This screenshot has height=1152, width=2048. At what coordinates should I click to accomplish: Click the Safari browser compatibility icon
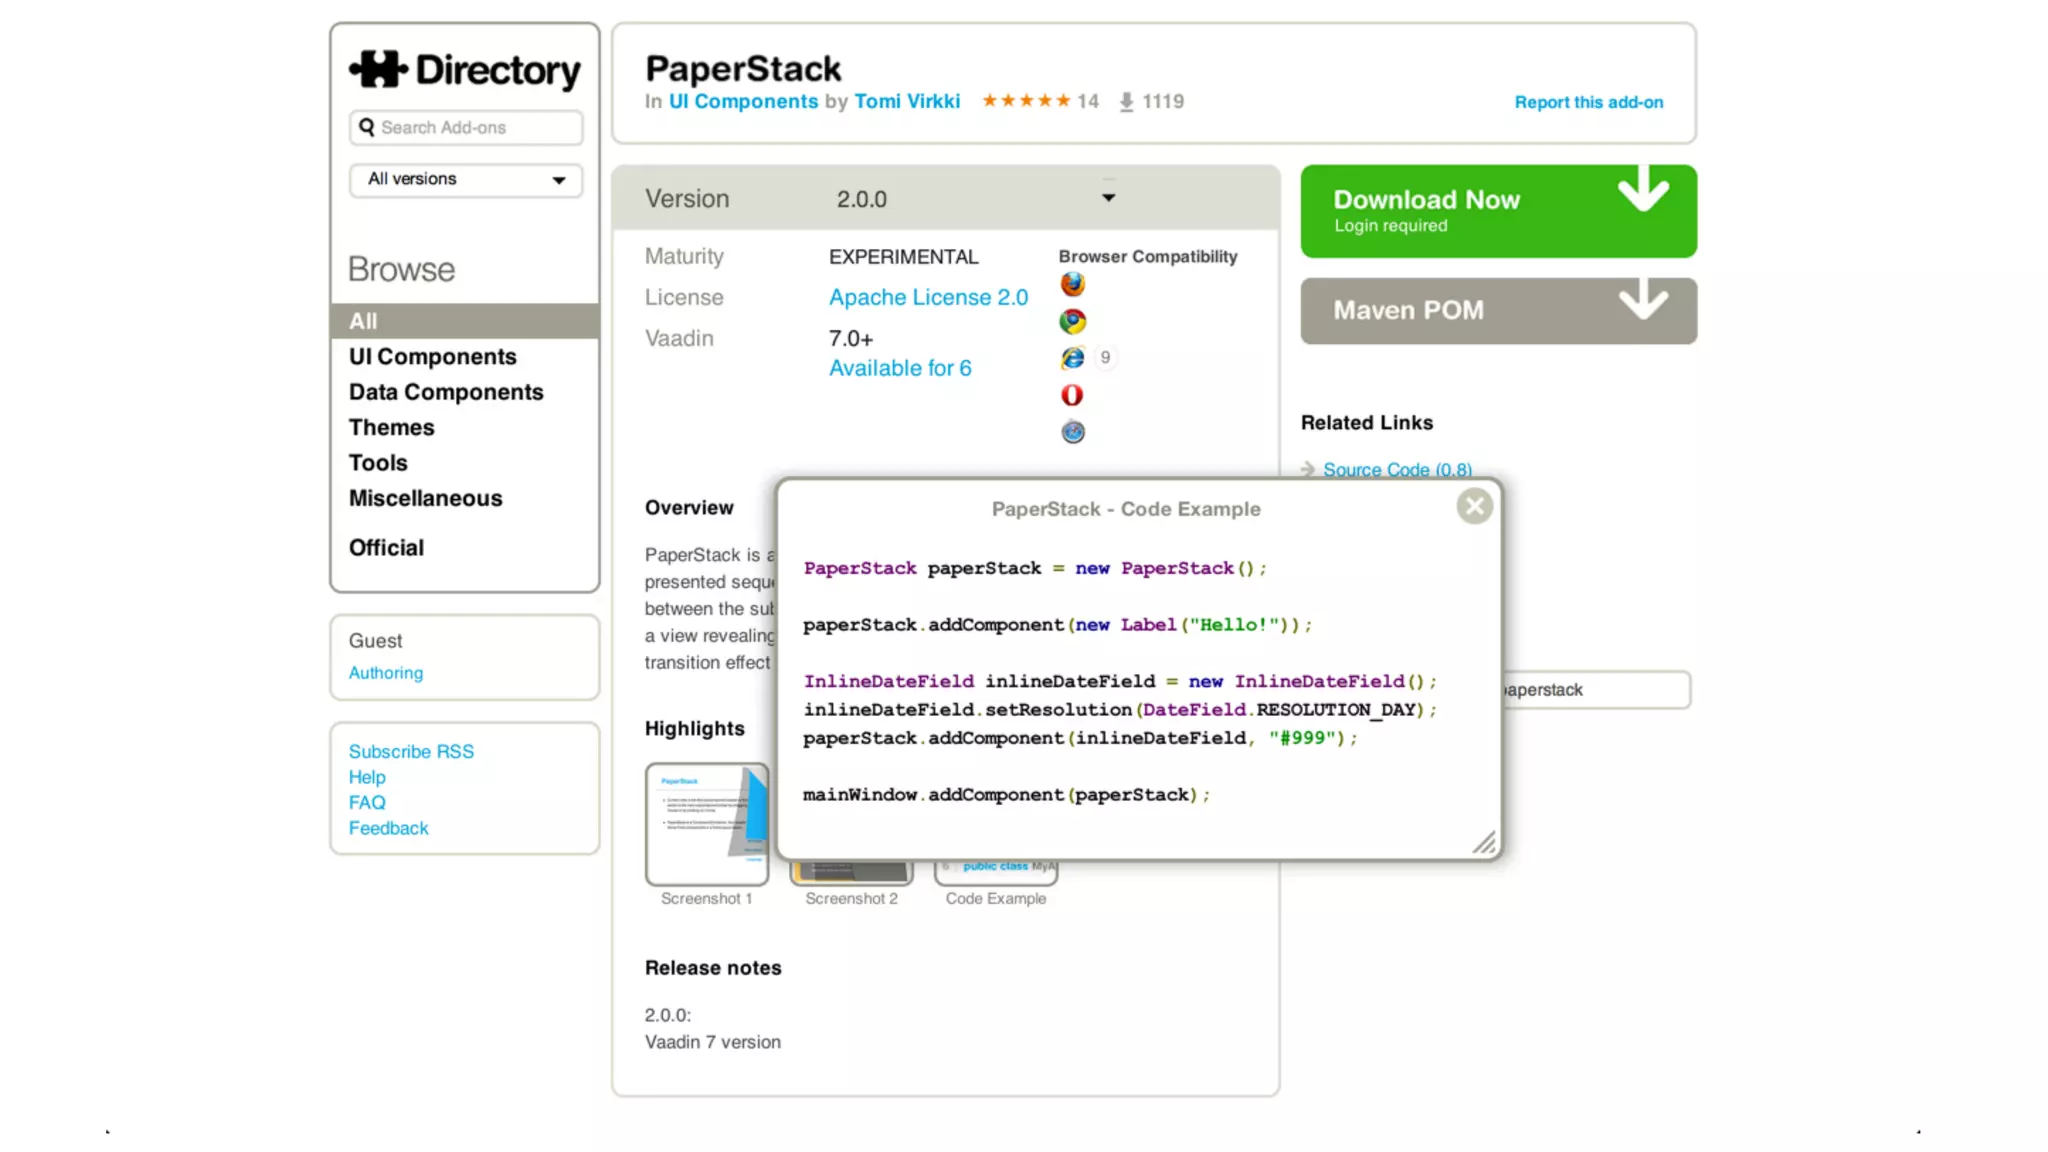click(x=1072, y=432)
